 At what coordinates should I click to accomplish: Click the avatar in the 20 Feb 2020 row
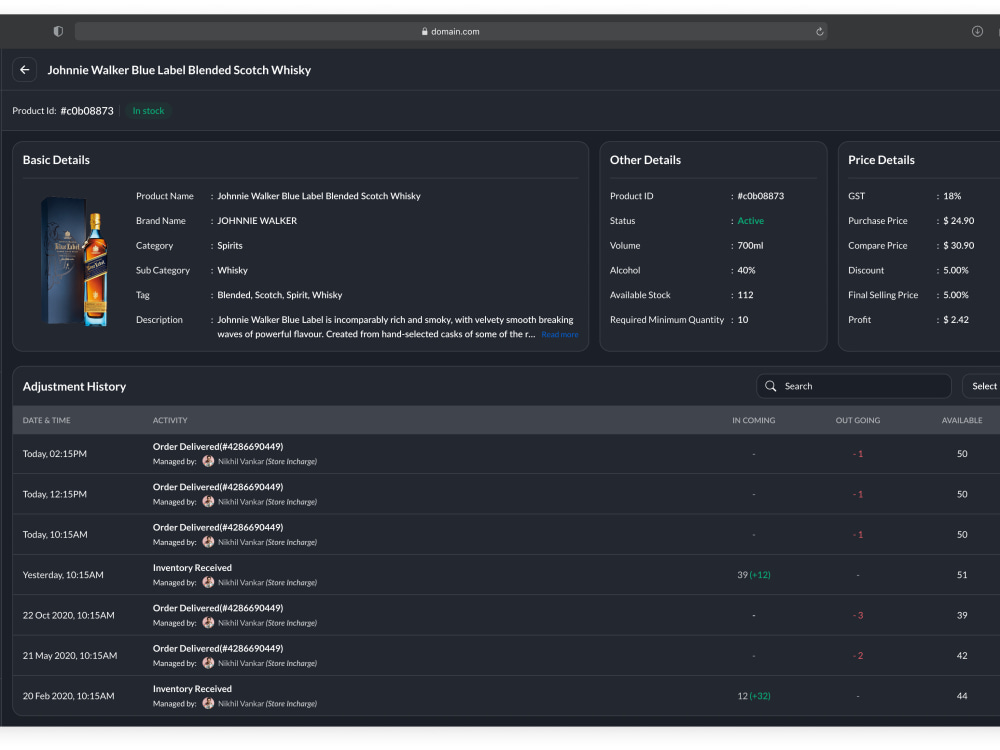point(208,703)
